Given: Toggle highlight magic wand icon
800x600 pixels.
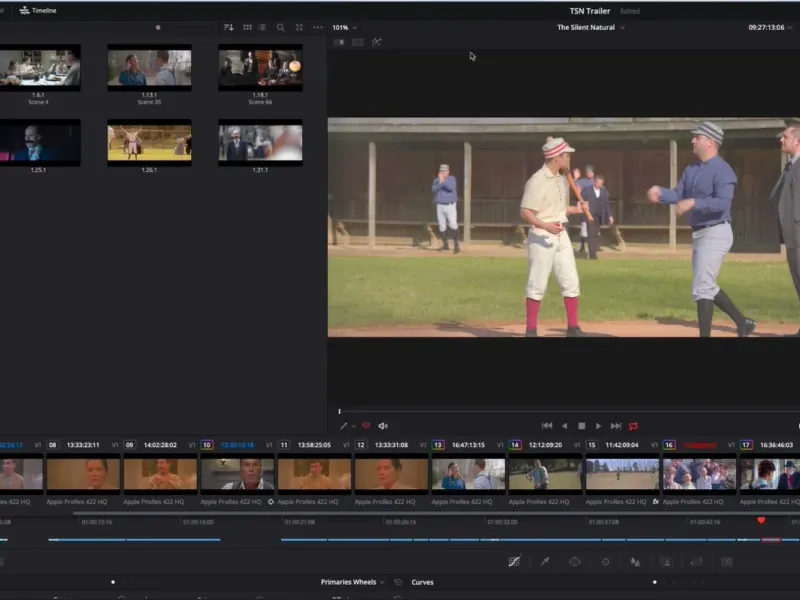Looking at the screenshot, I should (x=377, y=42).
